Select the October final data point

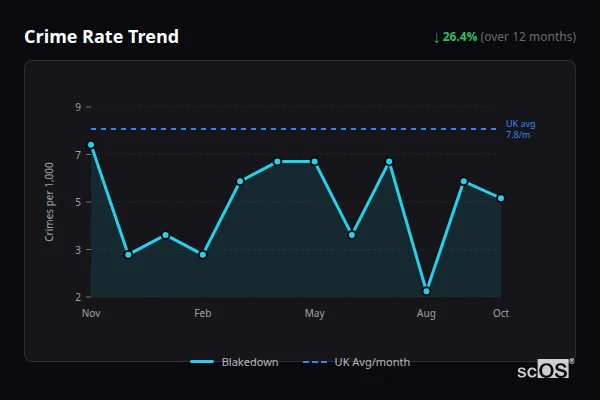pos(501,198)
